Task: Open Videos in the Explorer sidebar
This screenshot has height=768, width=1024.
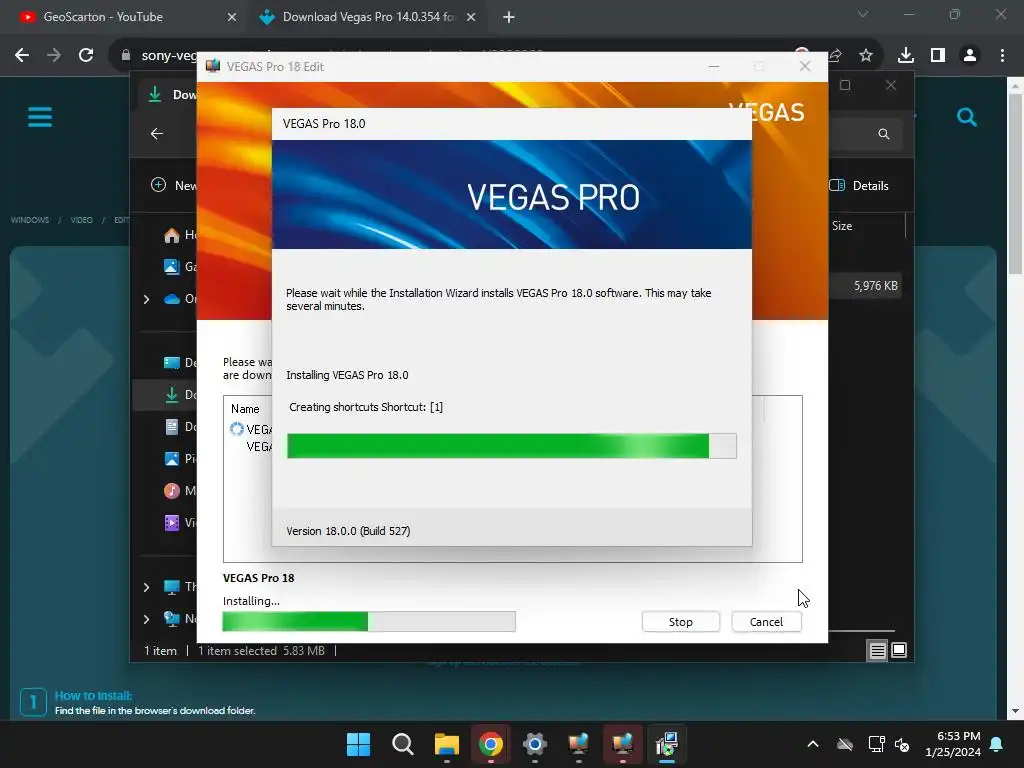Action: [x=180, y=522]
